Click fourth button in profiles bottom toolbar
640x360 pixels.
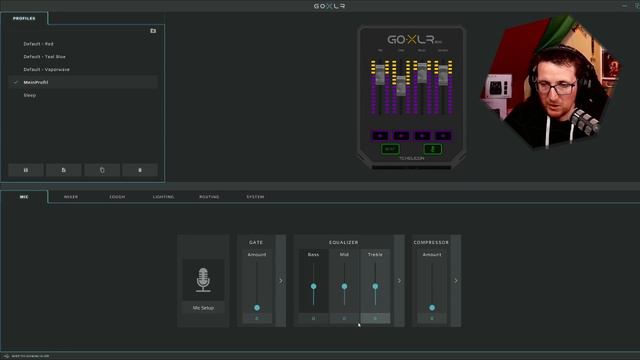140,170
